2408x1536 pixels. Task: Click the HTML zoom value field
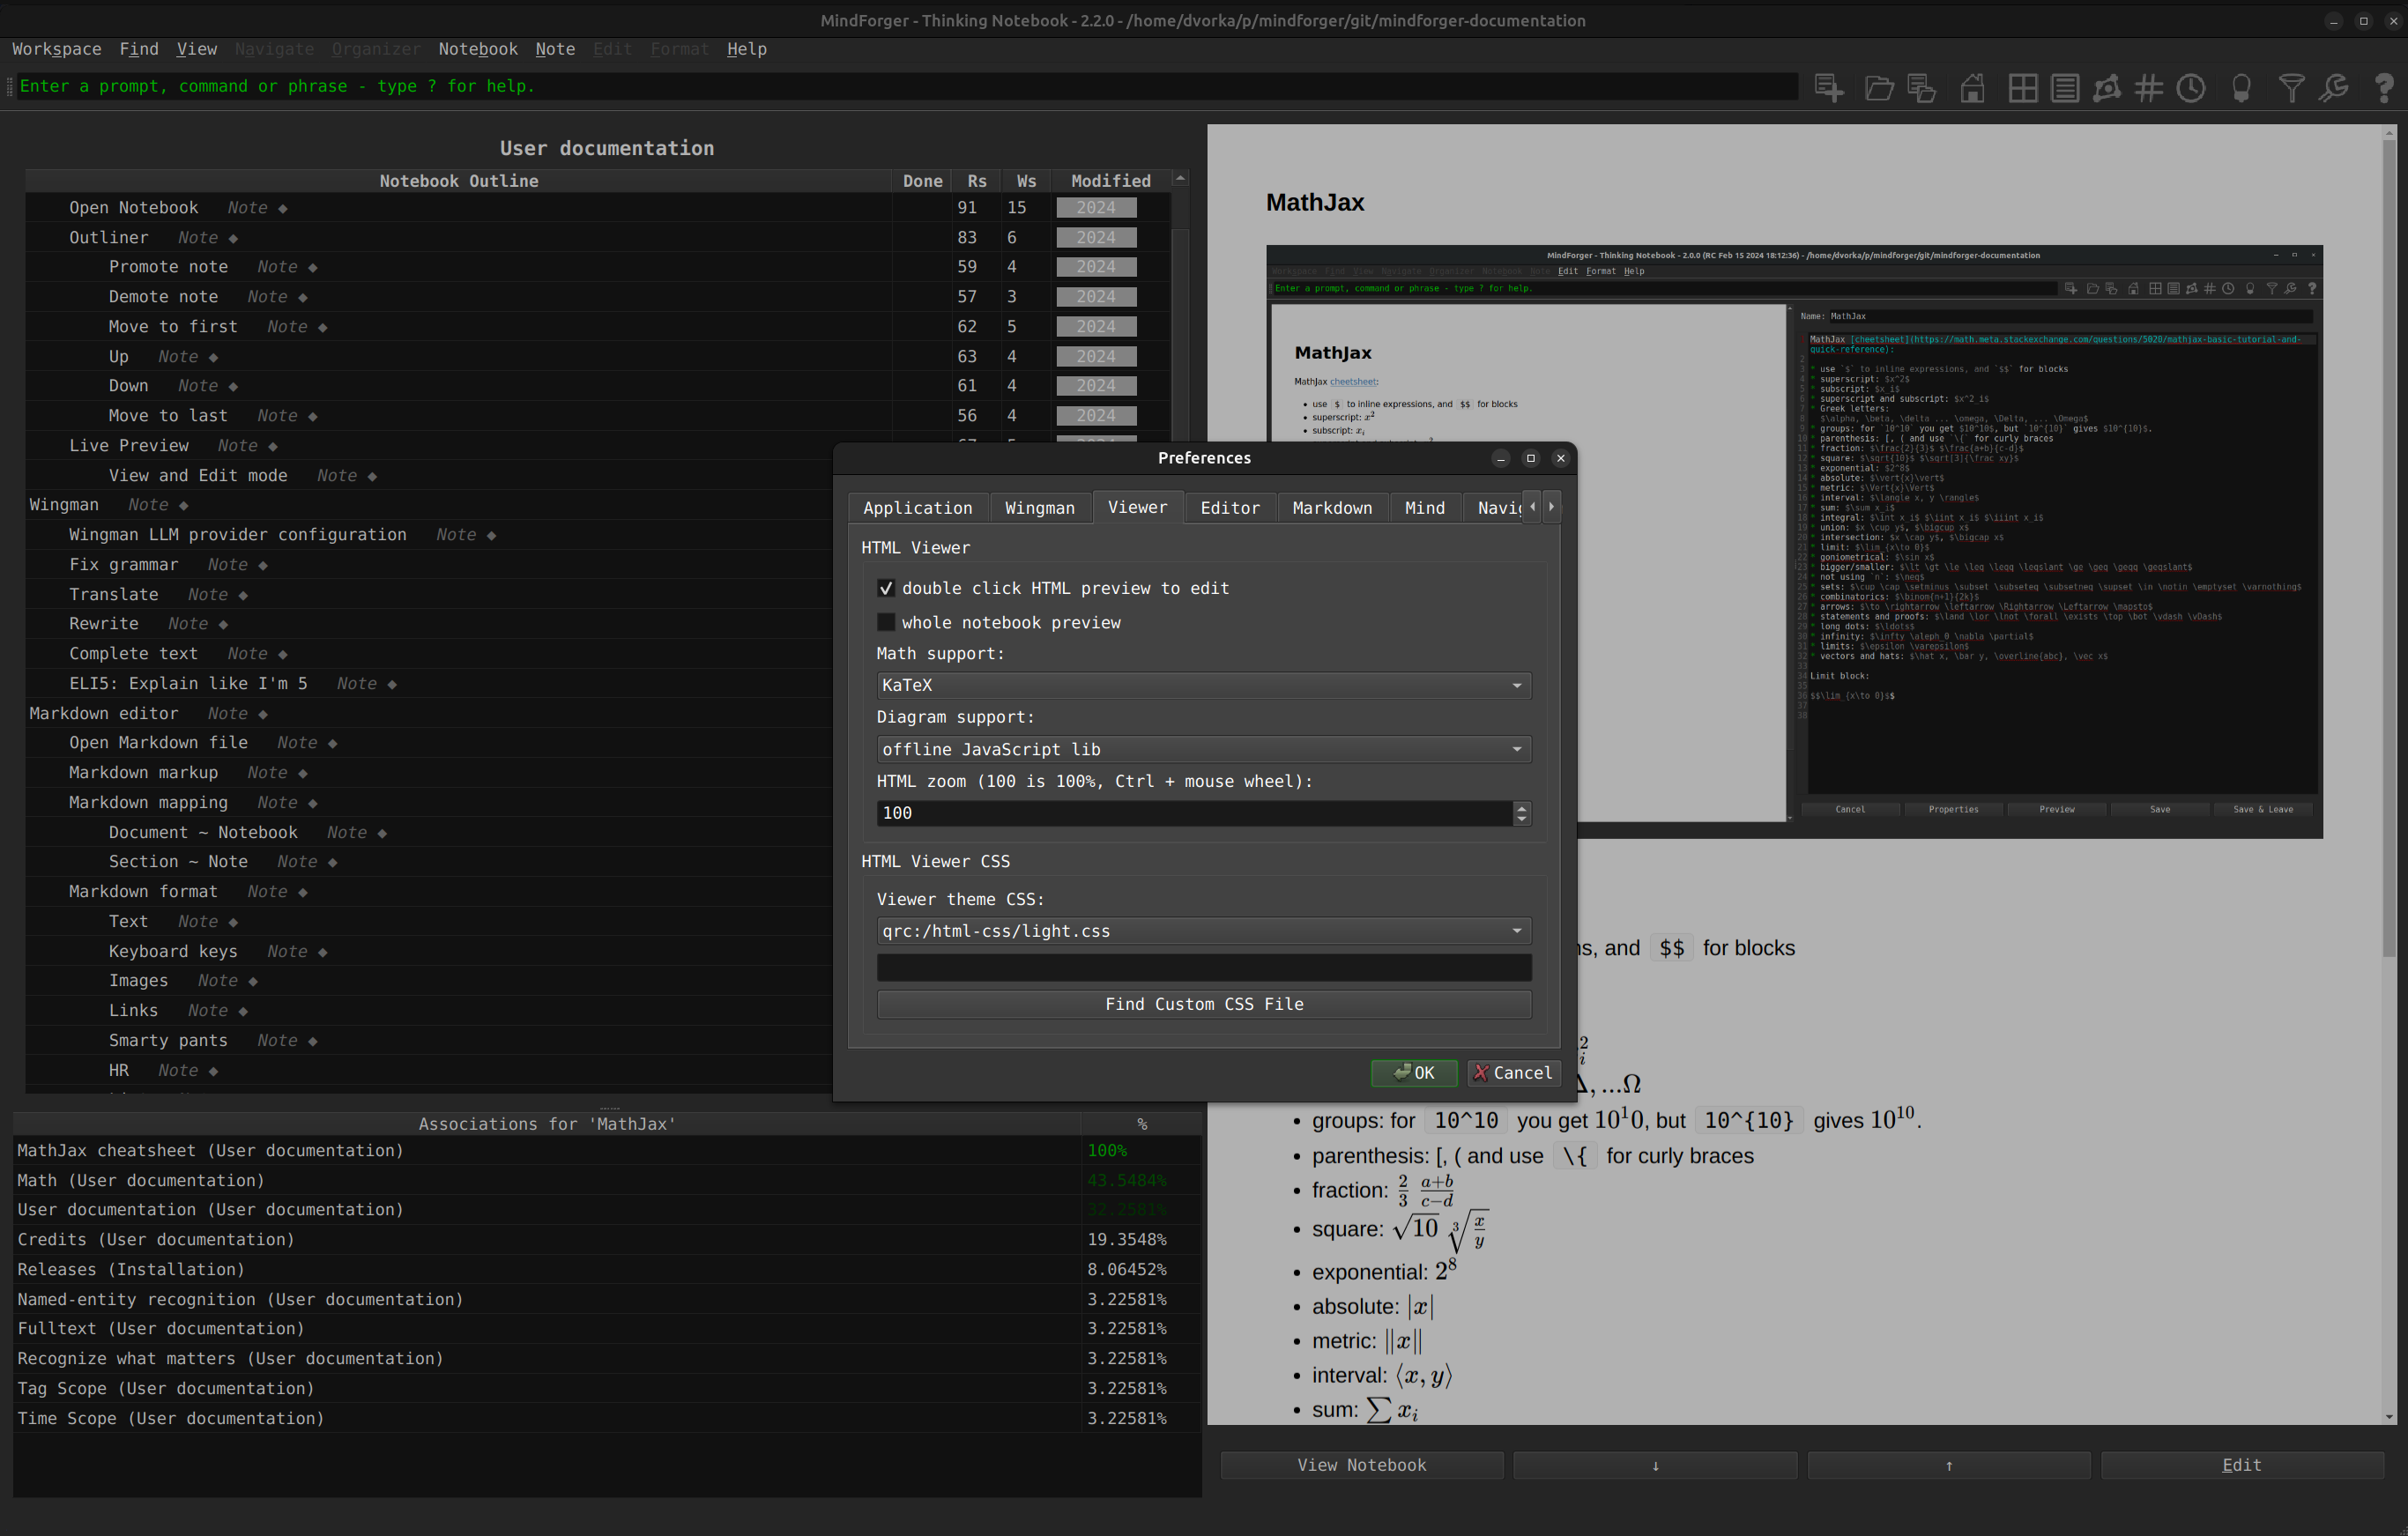tap(1194, 813)
